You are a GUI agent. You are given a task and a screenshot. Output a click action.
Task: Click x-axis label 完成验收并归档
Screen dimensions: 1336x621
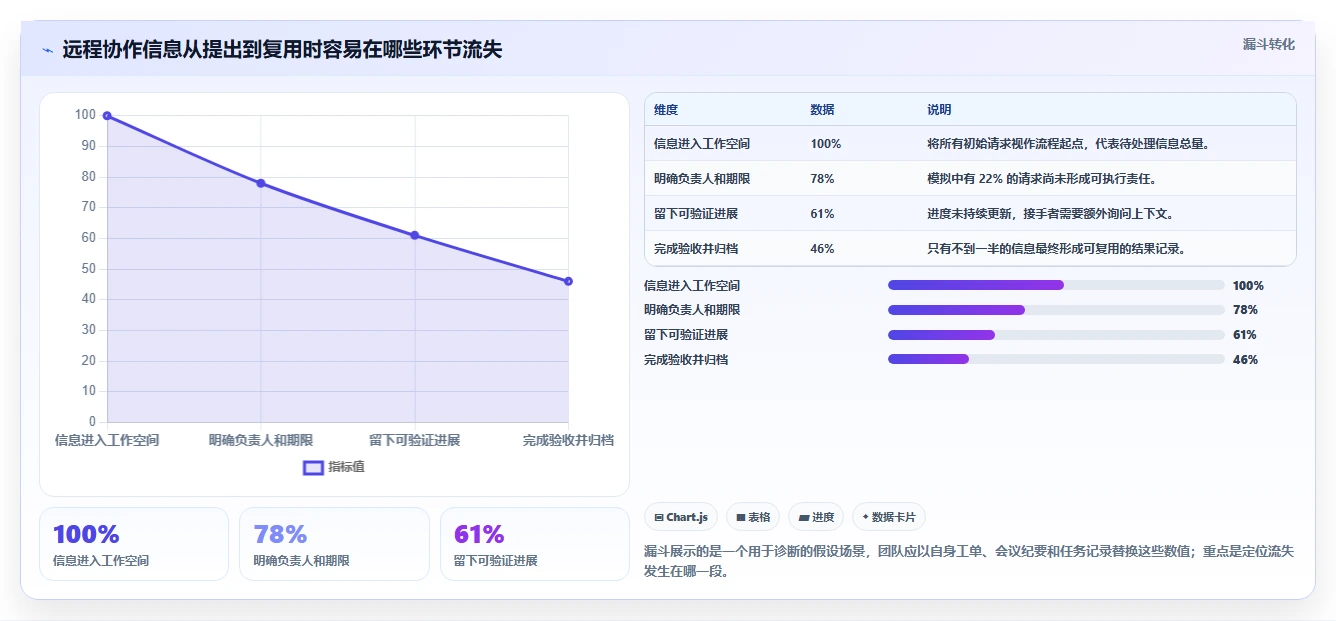[x=568, y=440]
